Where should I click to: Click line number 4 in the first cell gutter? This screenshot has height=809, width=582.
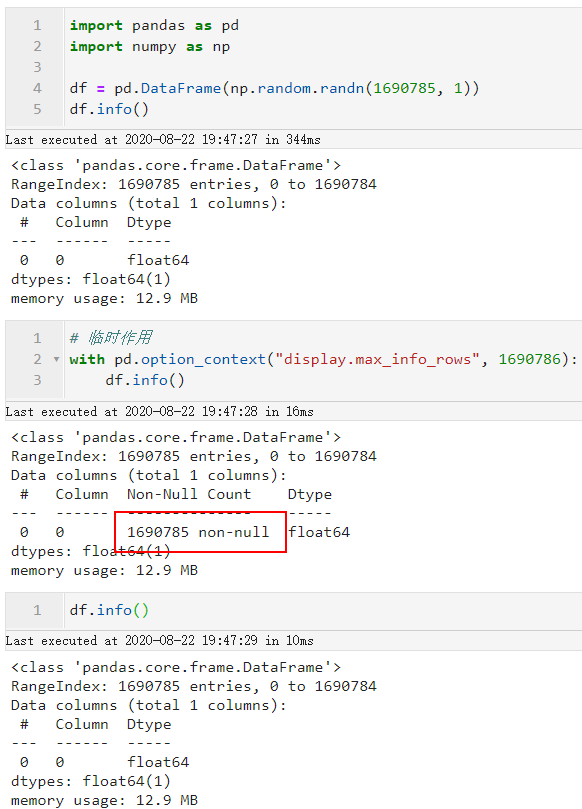37,88
